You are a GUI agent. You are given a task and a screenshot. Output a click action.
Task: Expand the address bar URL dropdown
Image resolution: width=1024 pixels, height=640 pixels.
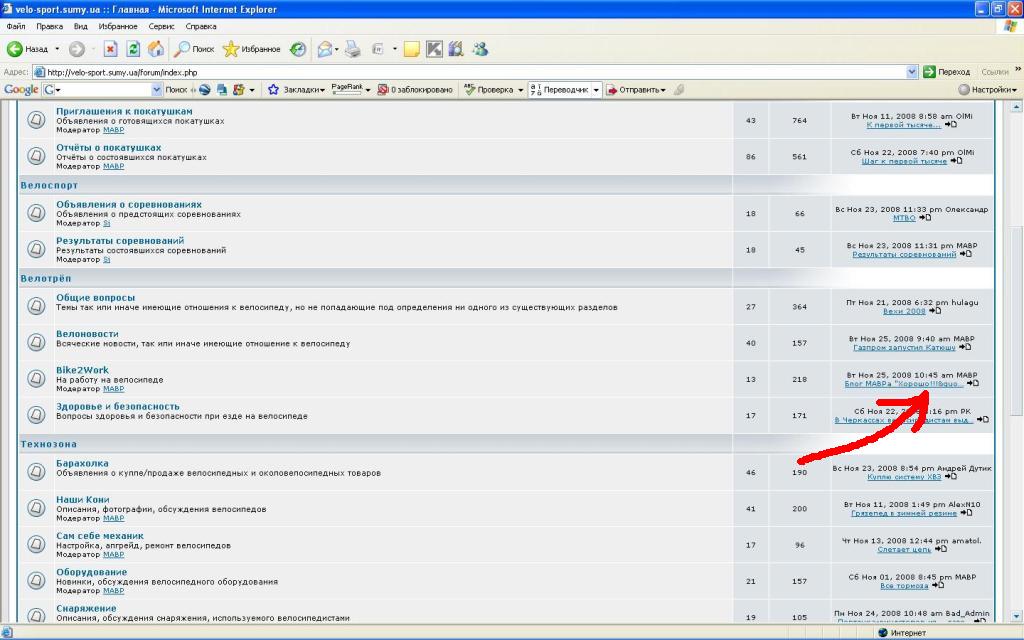click(912, 72)
